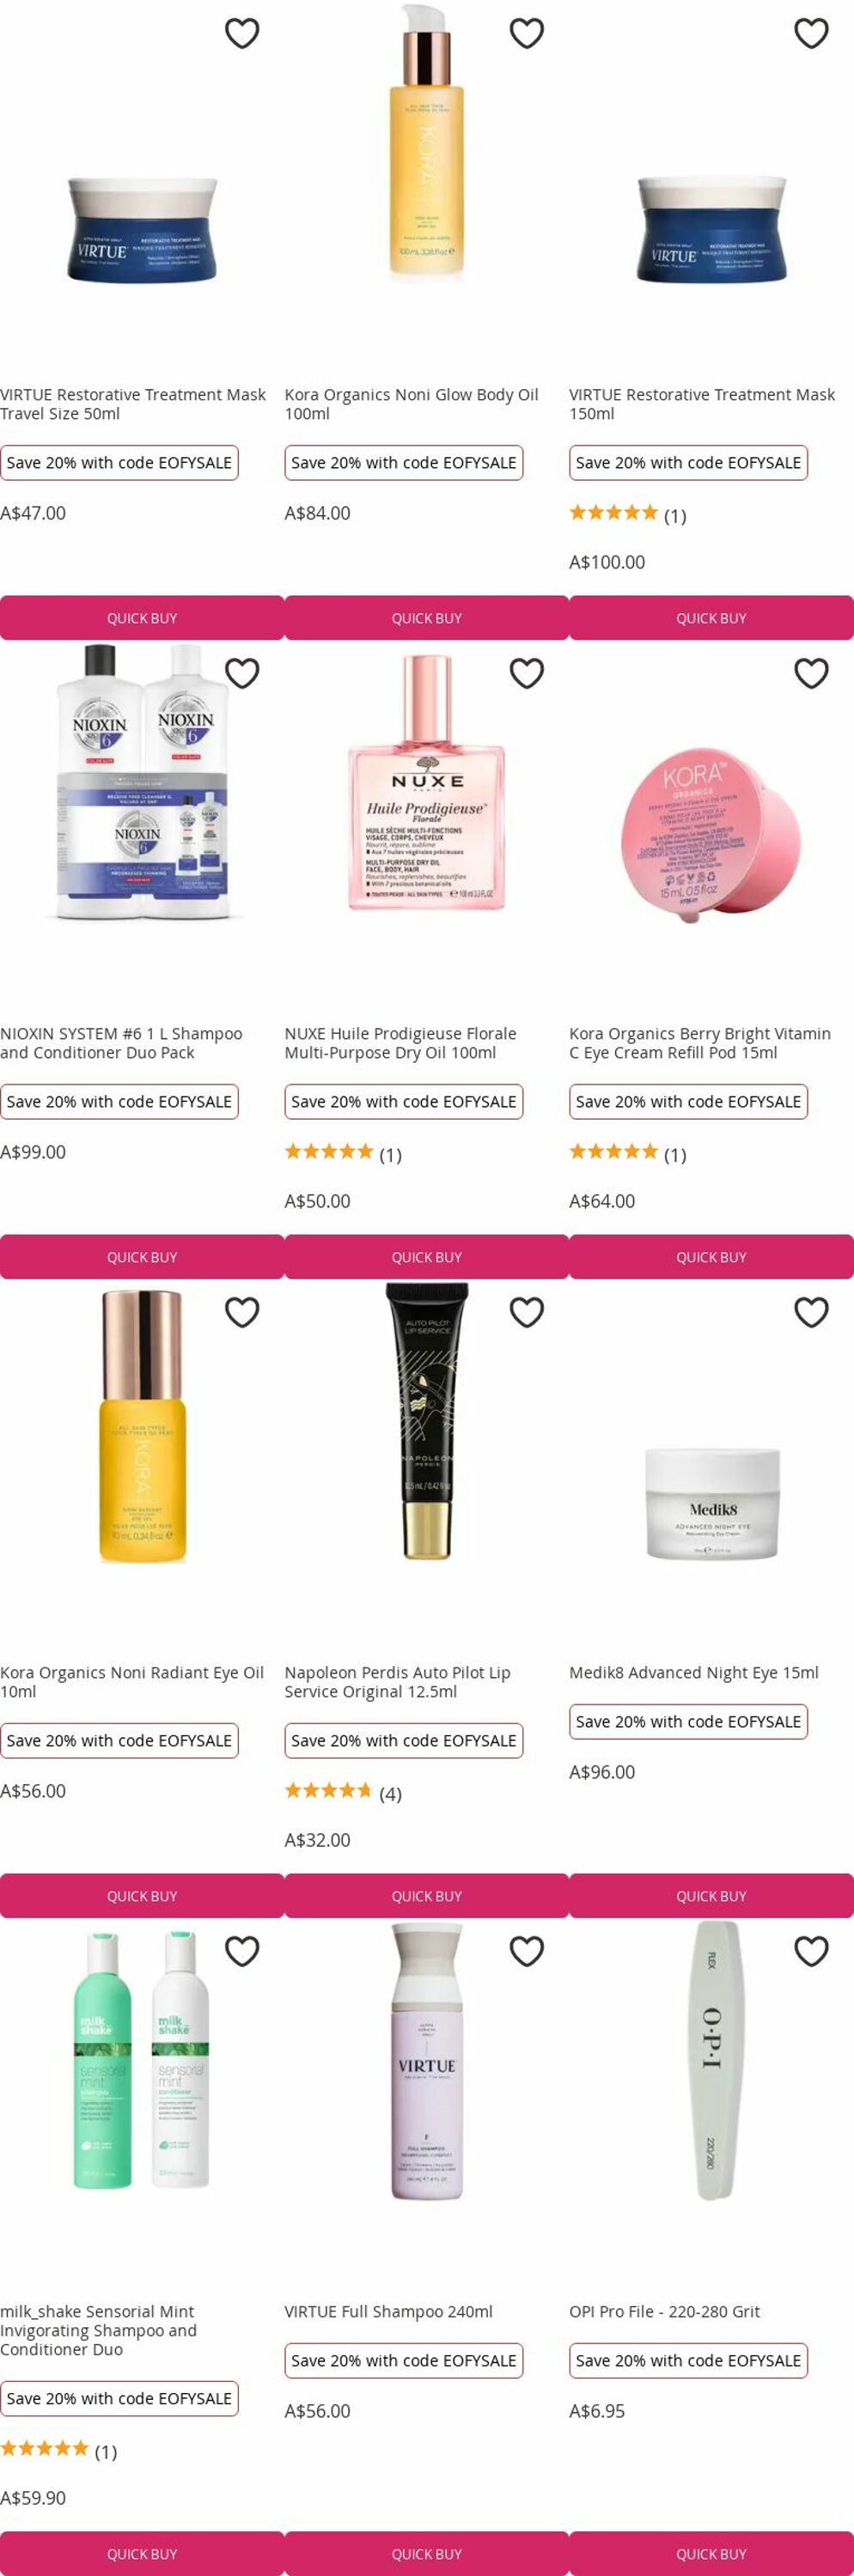Wishlist the Kora Berry Bright Eye Cream
This screenshot has width=854, height=2576.
point(811,673)
